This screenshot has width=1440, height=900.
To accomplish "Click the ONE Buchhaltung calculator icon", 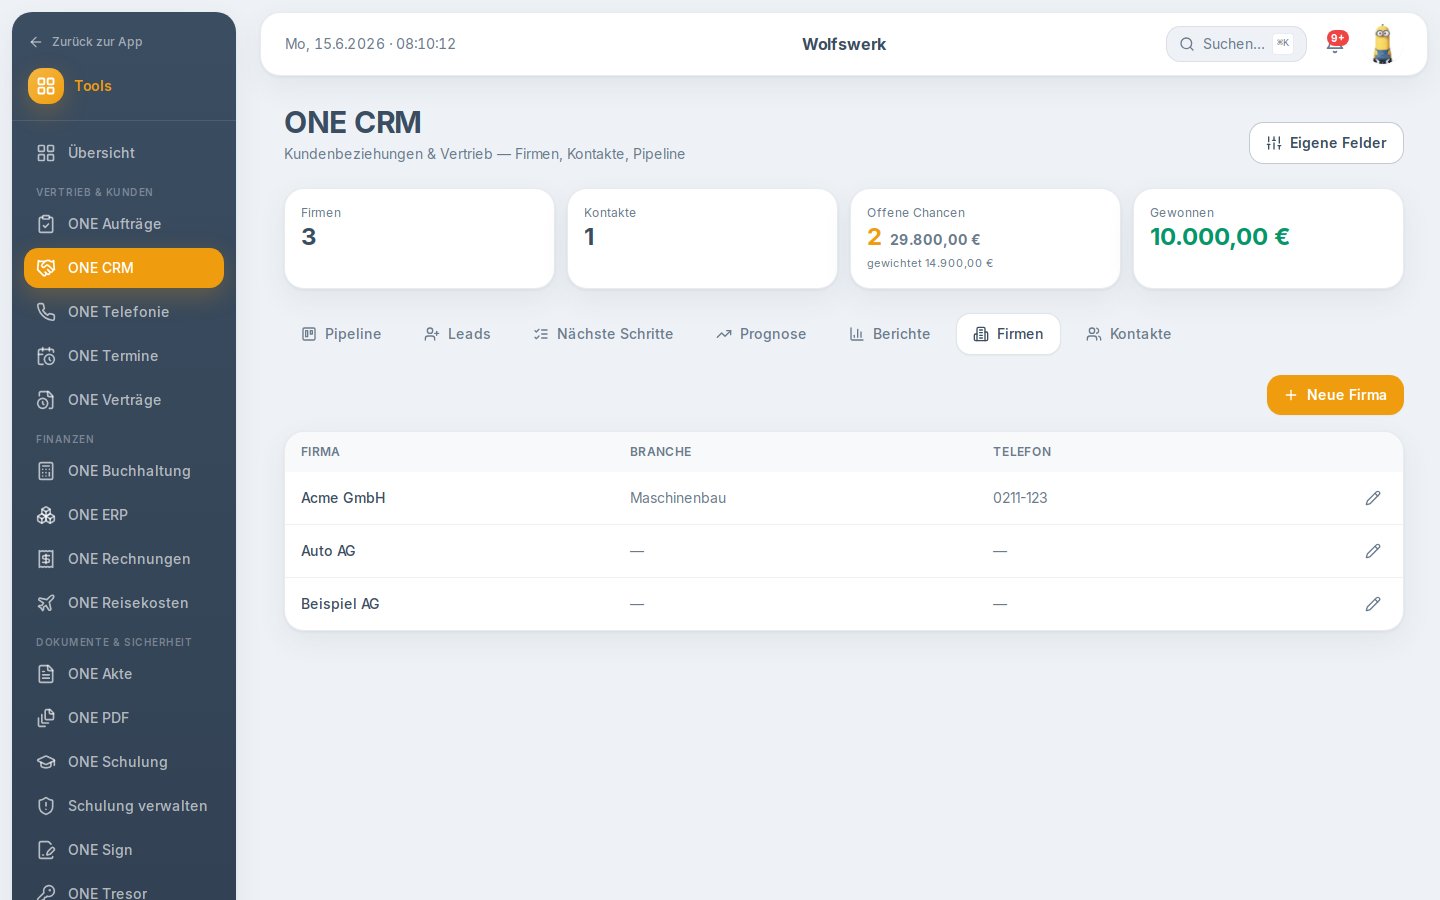I will 46,471.
